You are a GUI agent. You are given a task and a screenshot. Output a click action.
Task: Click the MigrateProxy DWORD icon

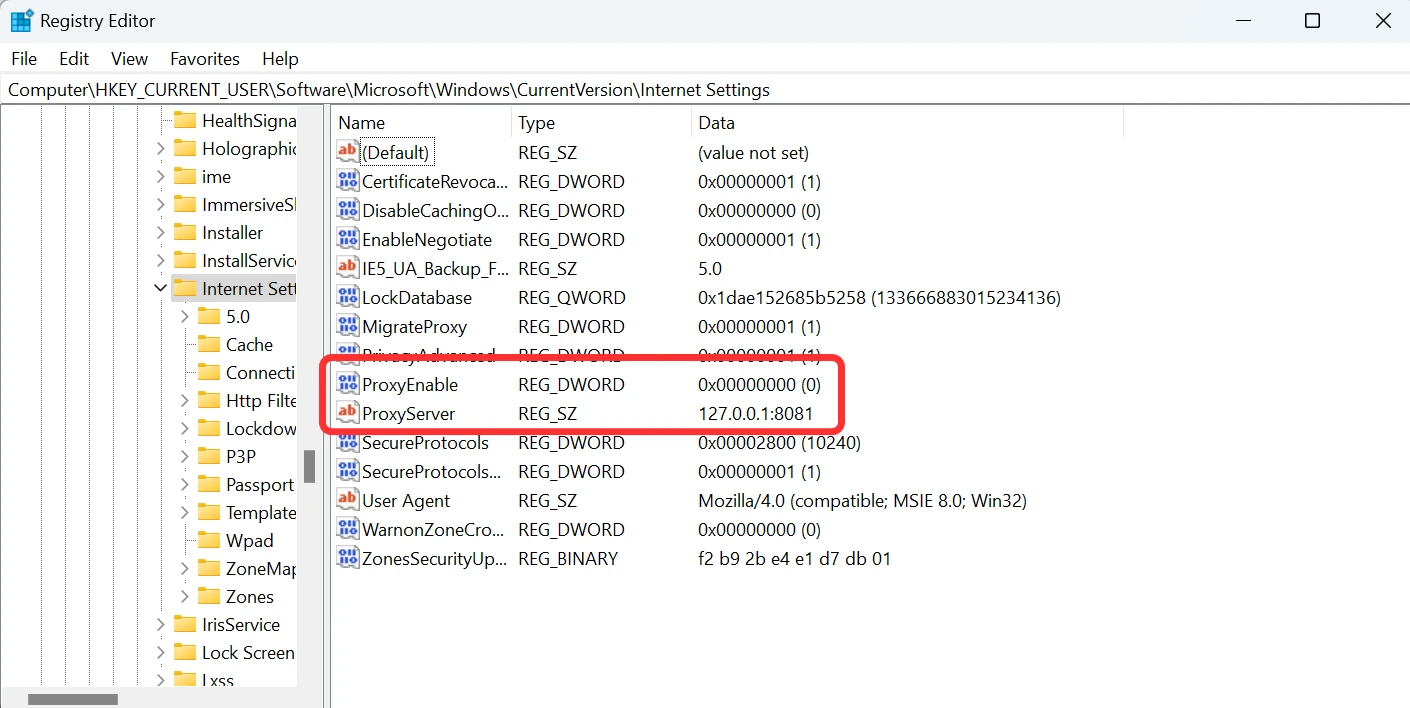click(x=347, y=327)
